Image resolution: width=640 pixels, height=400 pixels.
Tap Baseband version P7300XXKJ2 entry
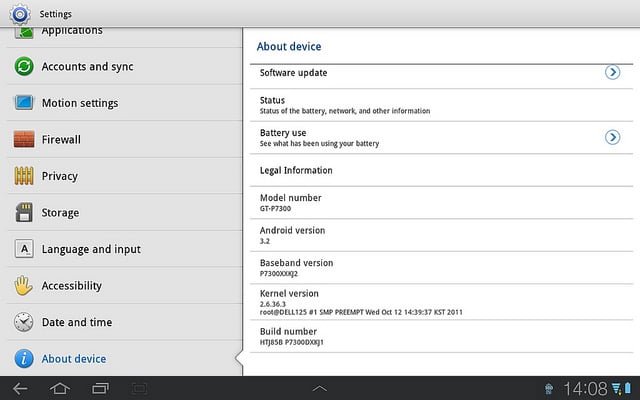tap(441, 268)
